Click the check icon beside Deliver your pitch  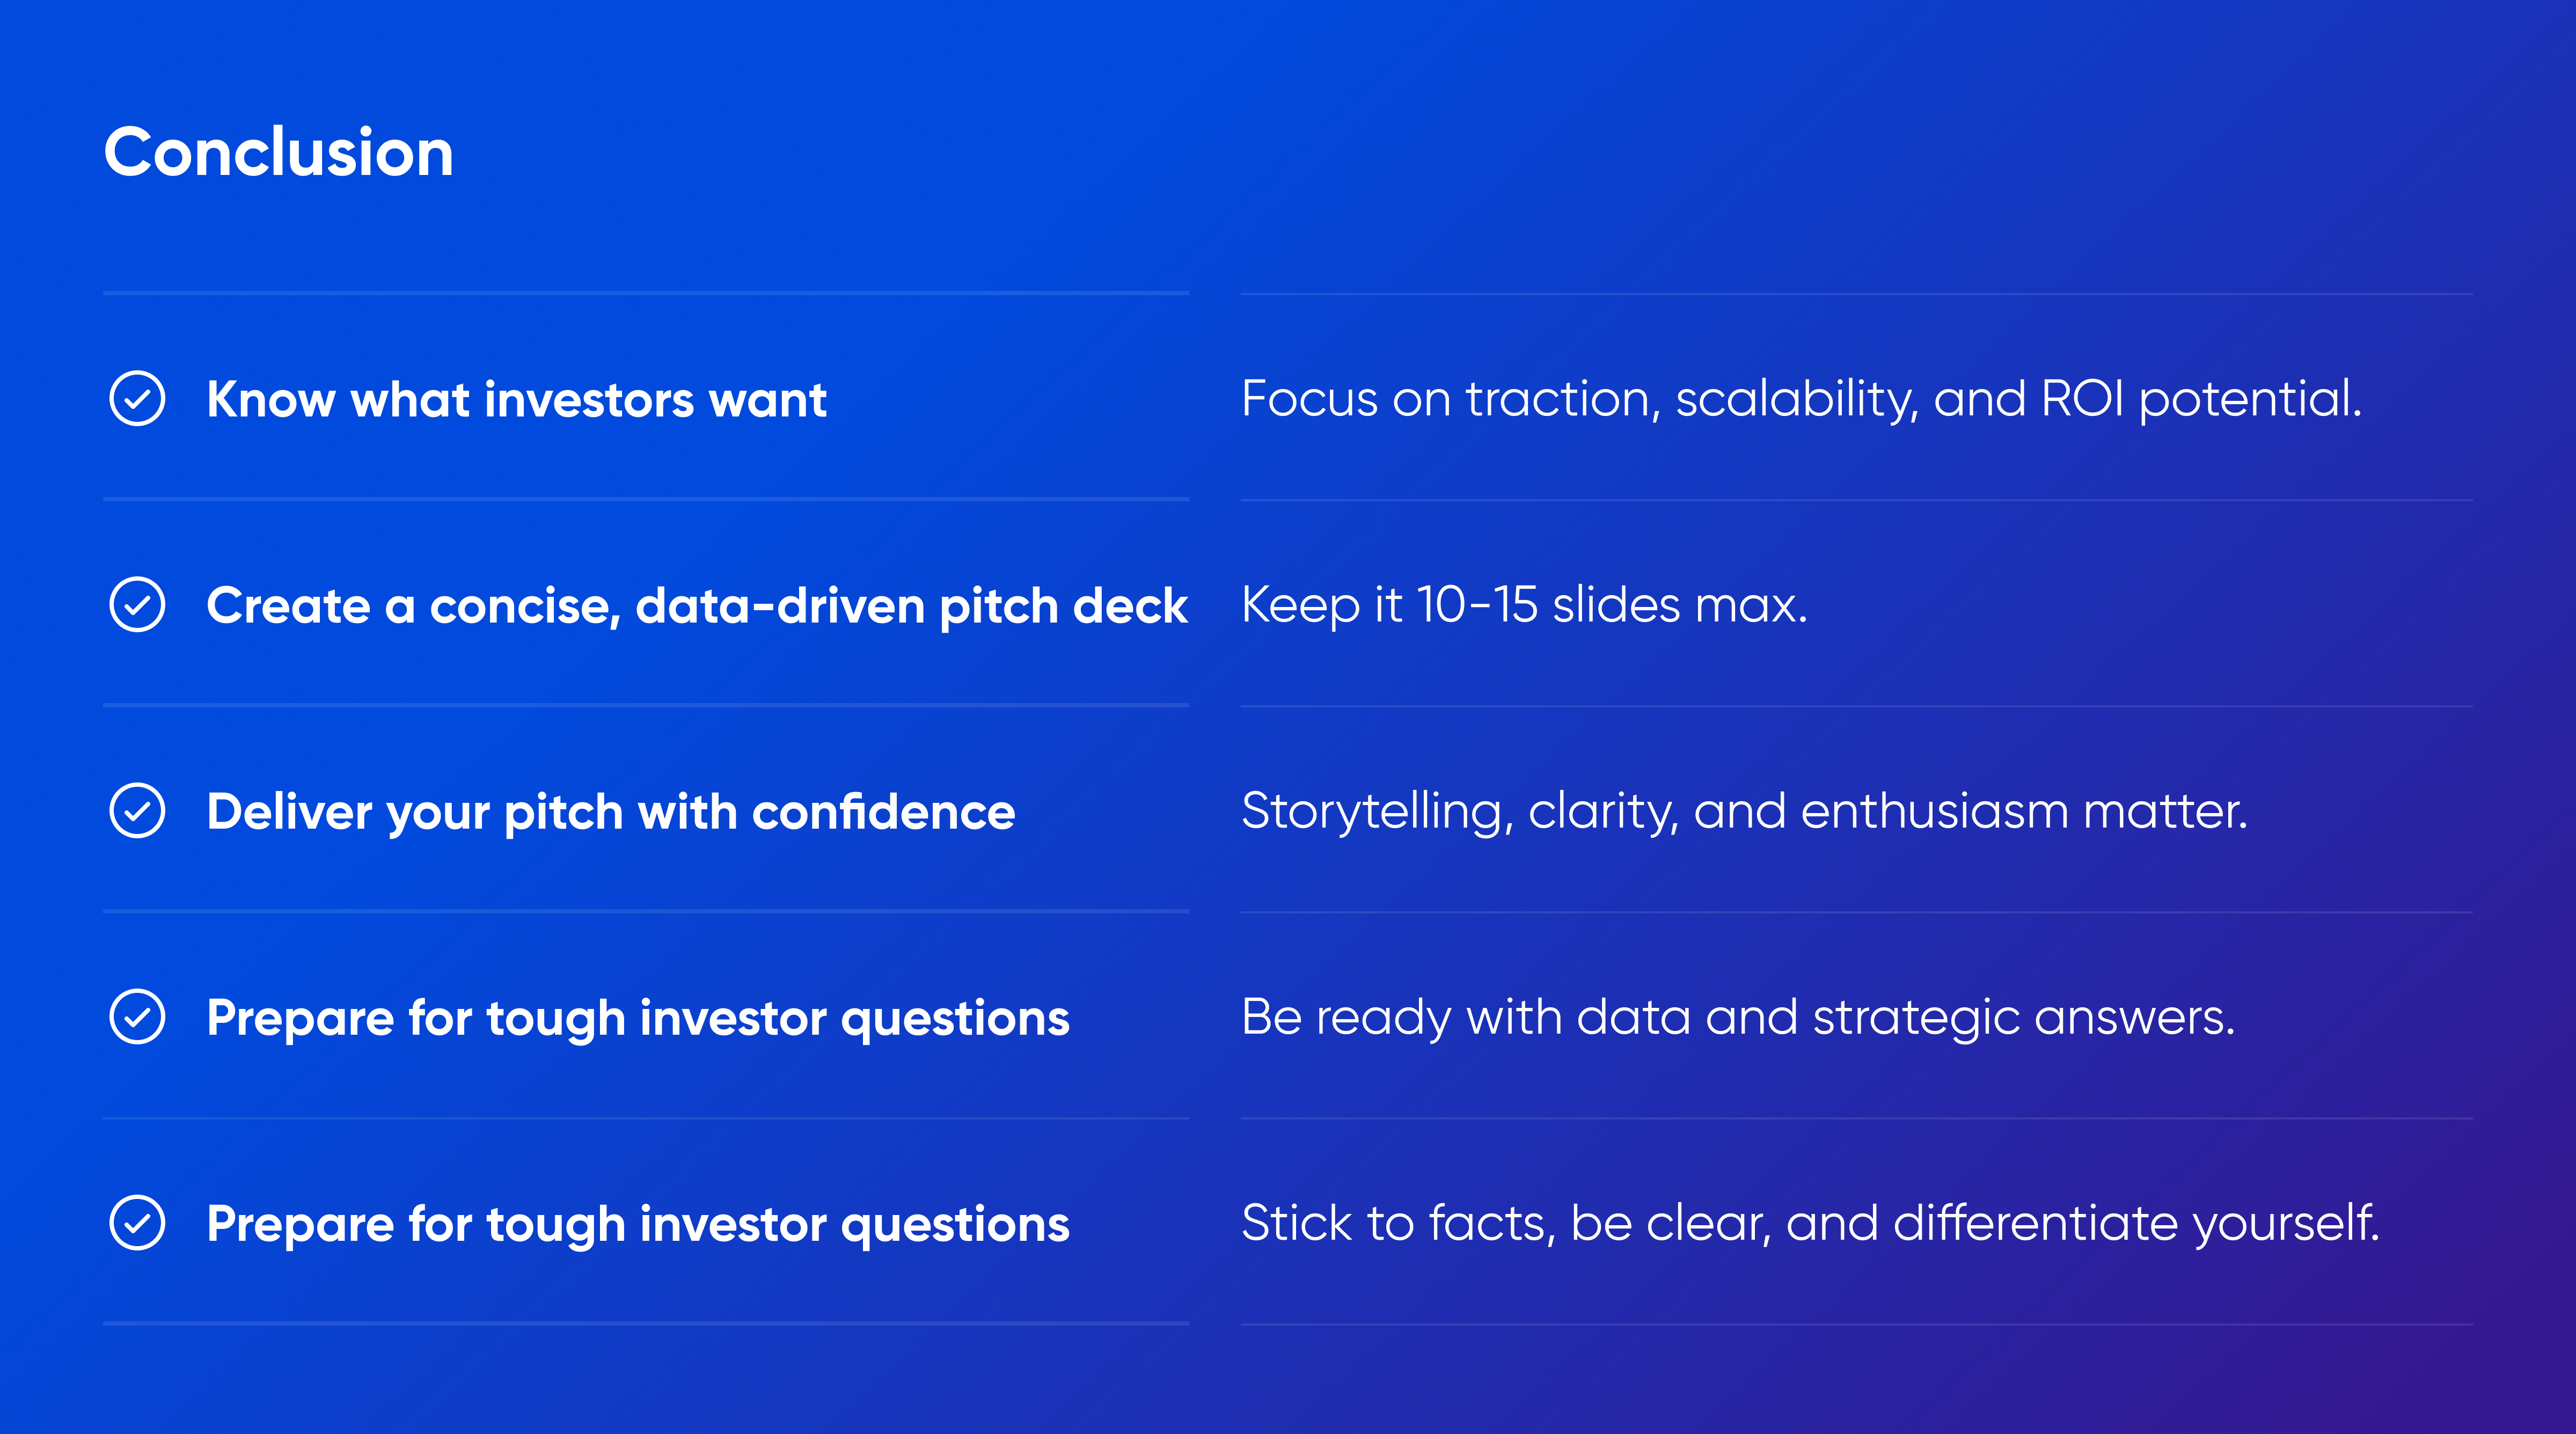pos(137,811)
